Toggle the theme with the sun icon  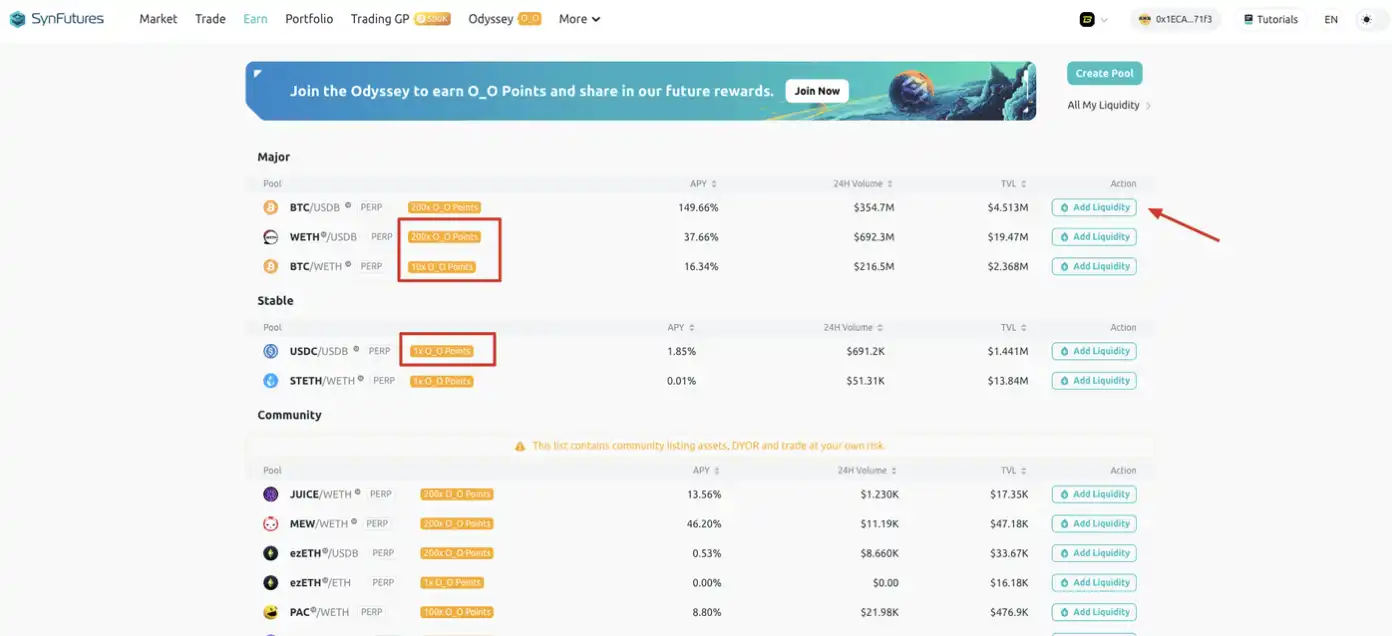[x=1370, y=18]
